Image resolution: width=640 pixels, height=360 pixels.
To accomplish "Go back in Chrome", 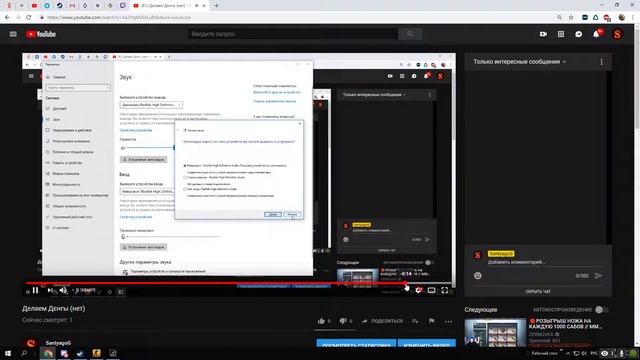I will (7, 18).
